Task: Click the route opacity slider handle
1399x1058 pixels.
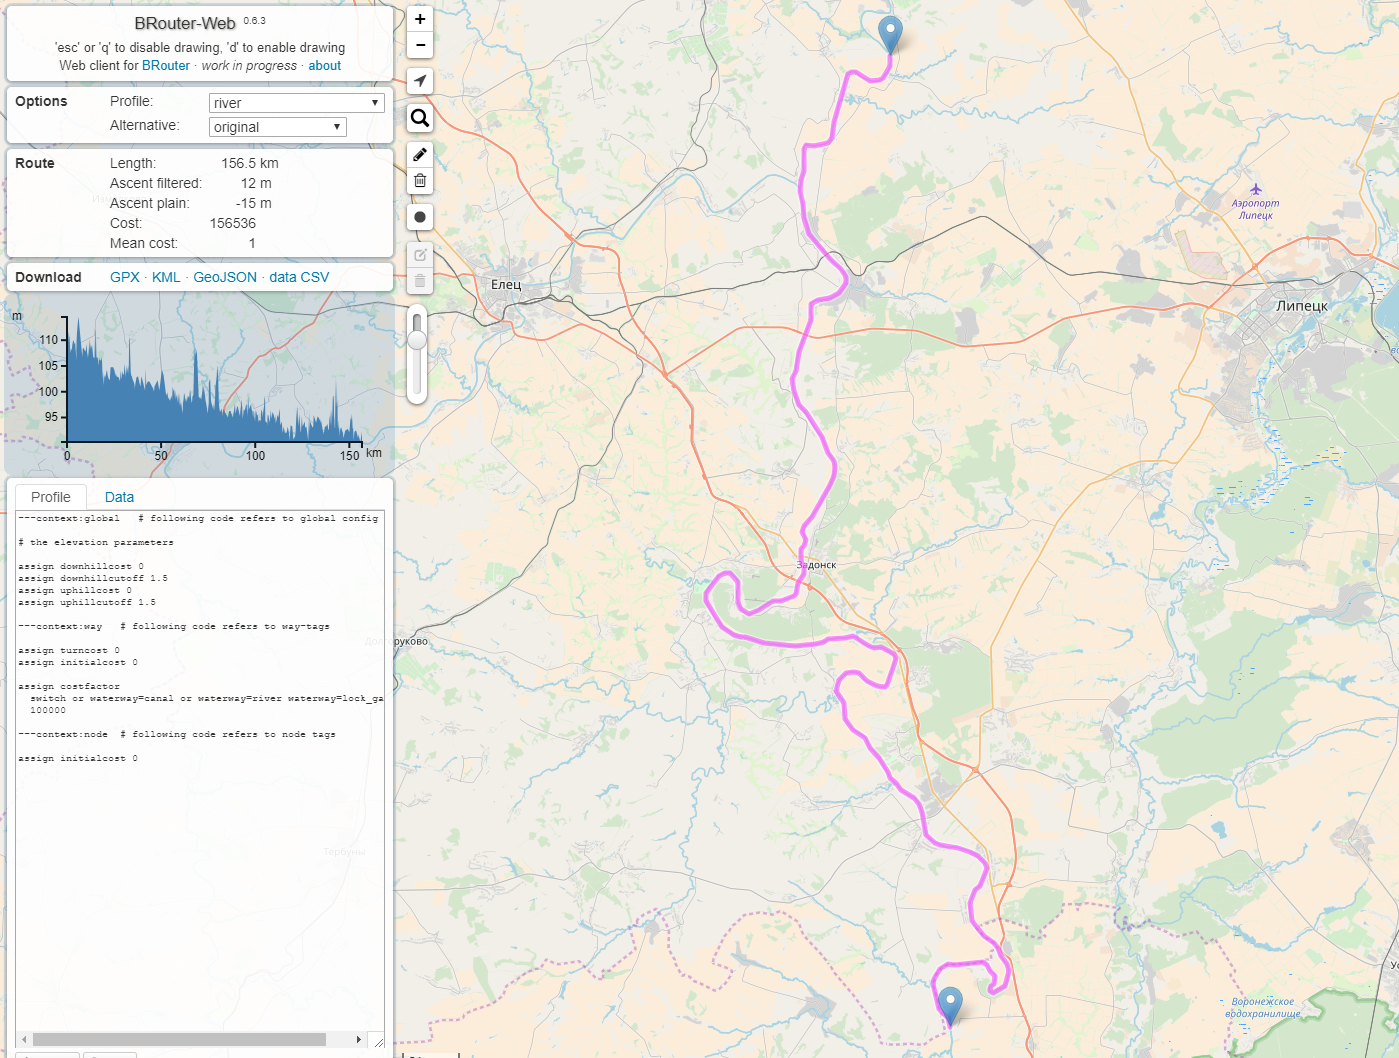Action: pyautogui.click(x=417, y=340)
